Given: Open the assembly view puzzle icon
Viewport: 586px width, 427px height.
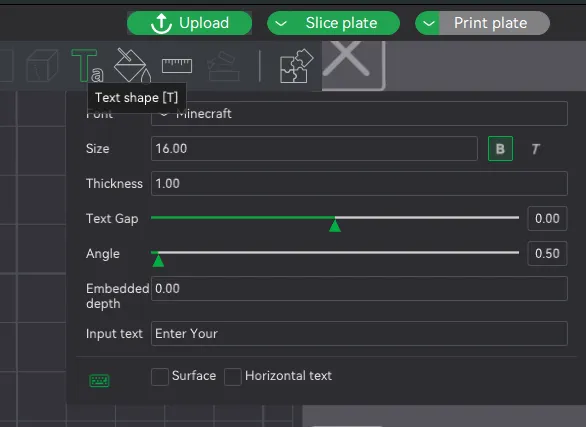Looking at the screenshot, I should click(297, 66).
